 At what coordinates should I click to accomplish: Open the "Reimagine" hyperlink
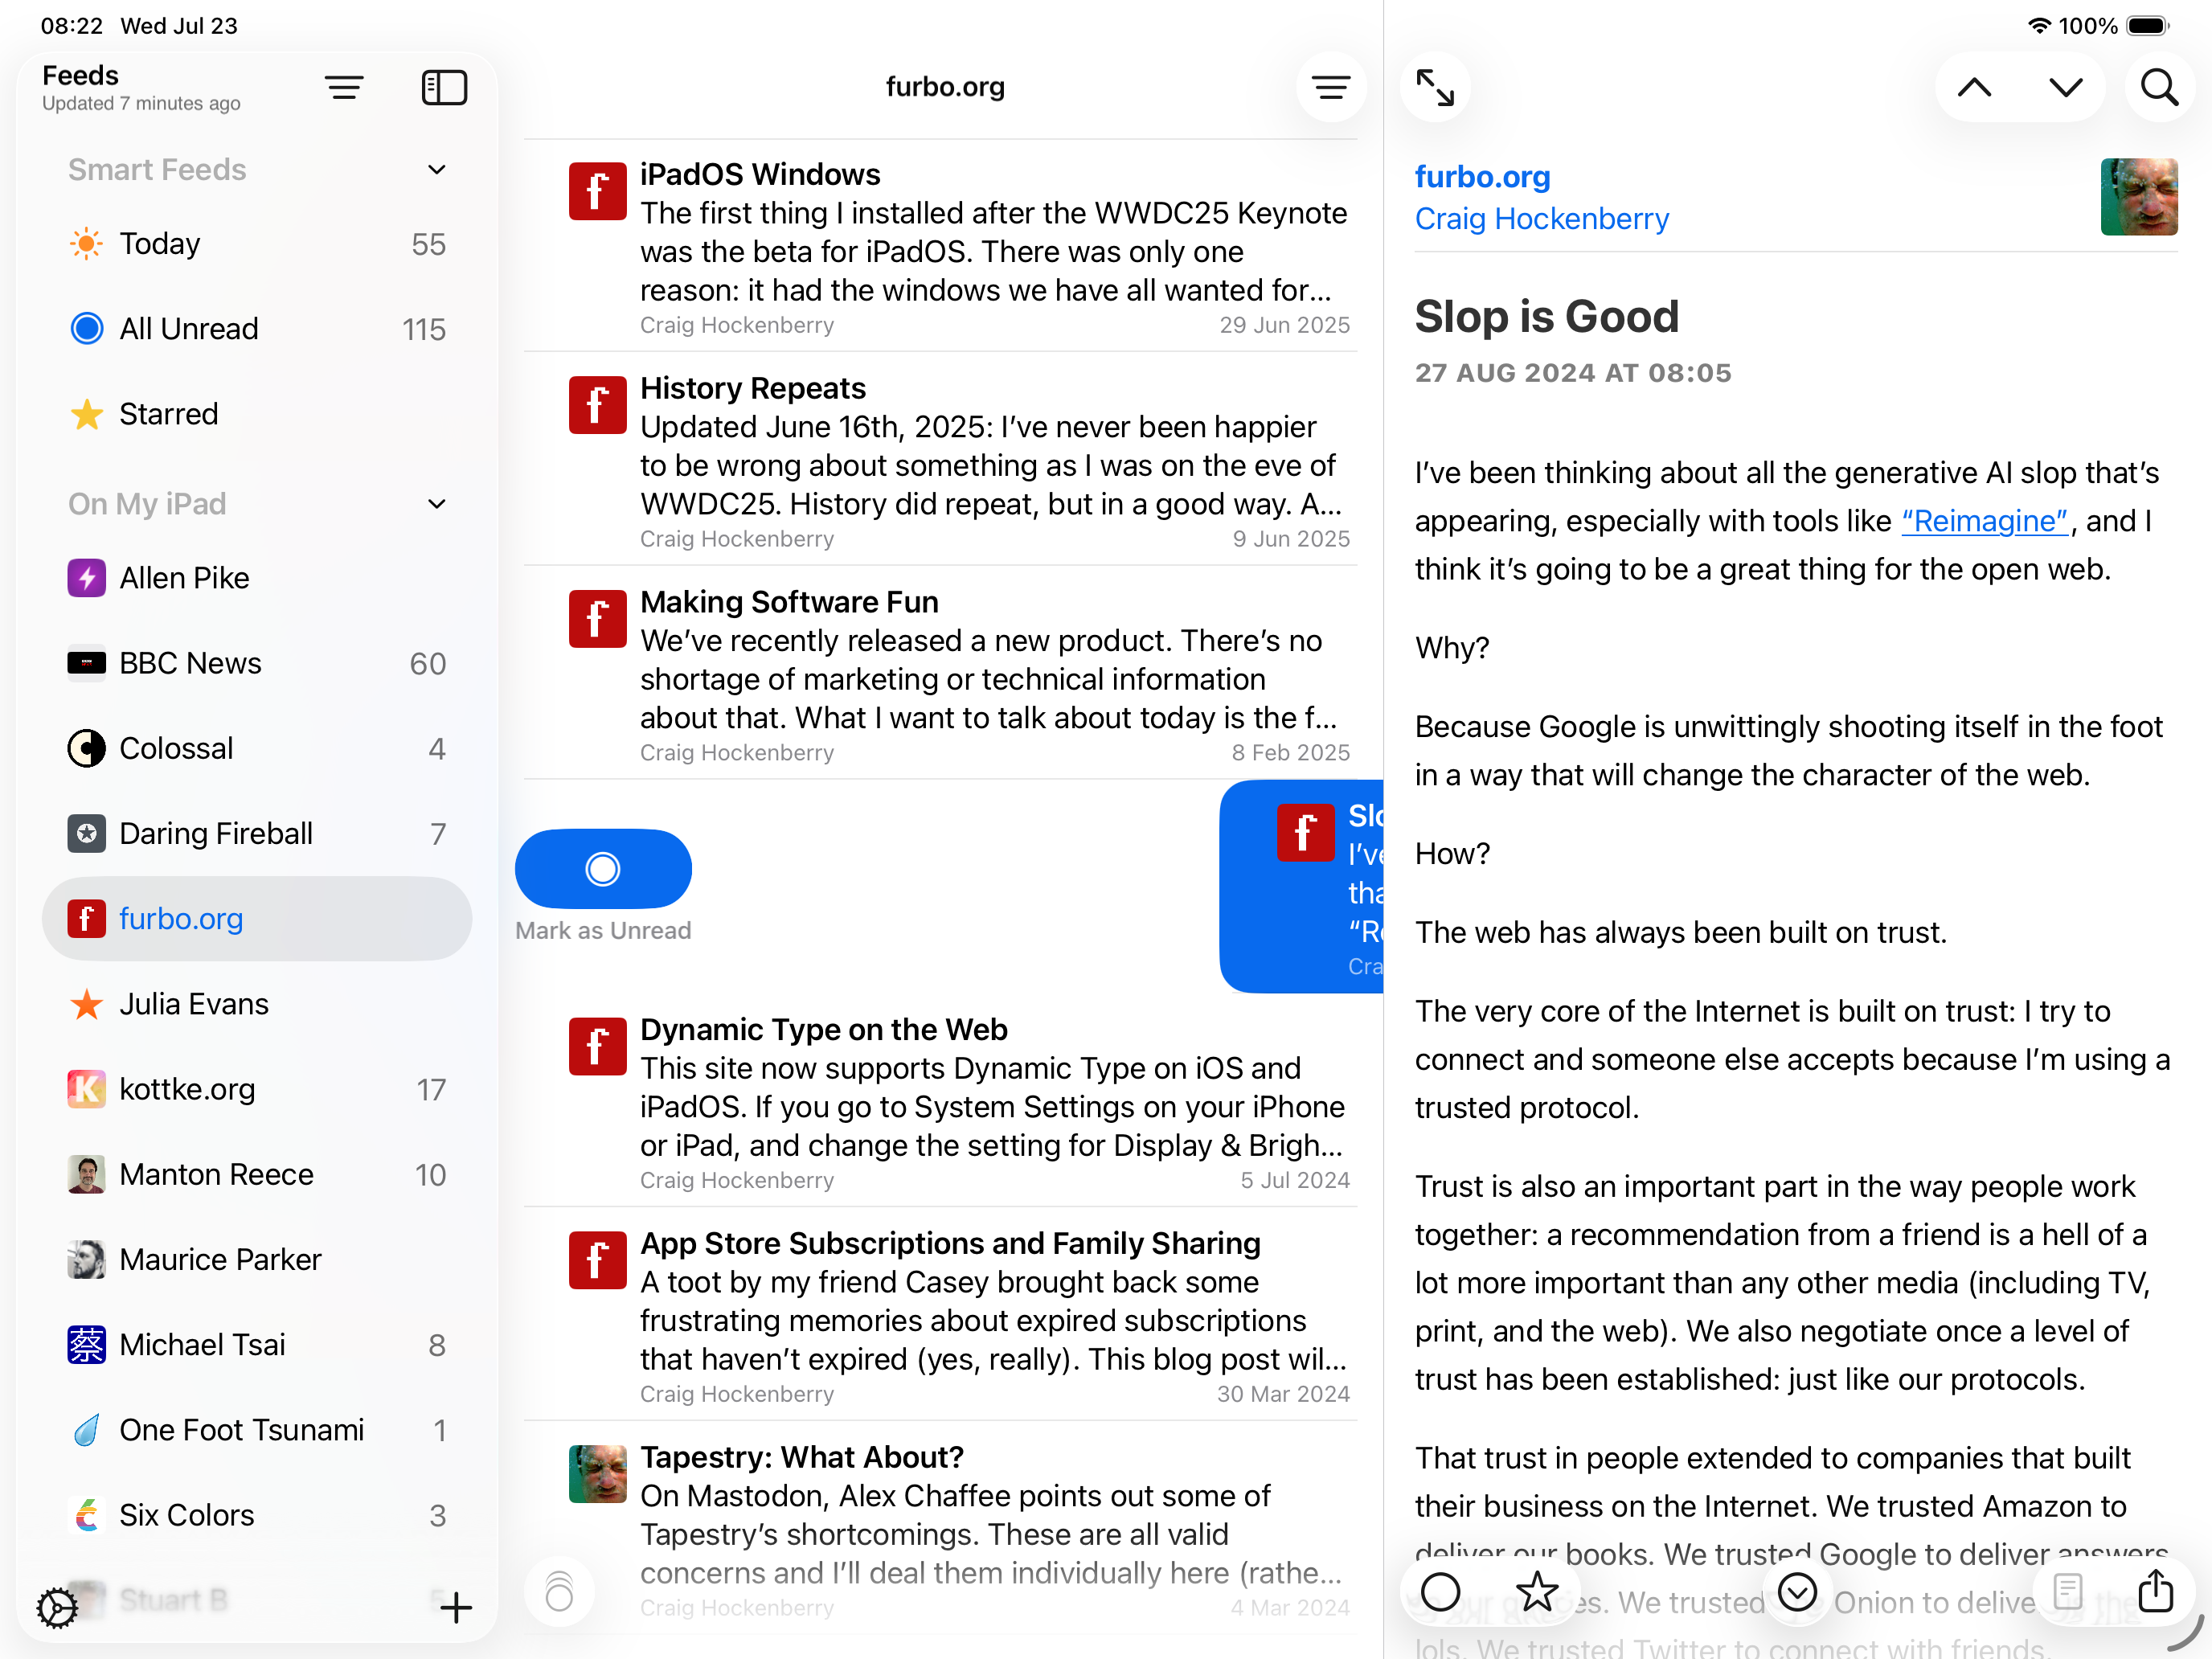click(x=1984, y=521)
